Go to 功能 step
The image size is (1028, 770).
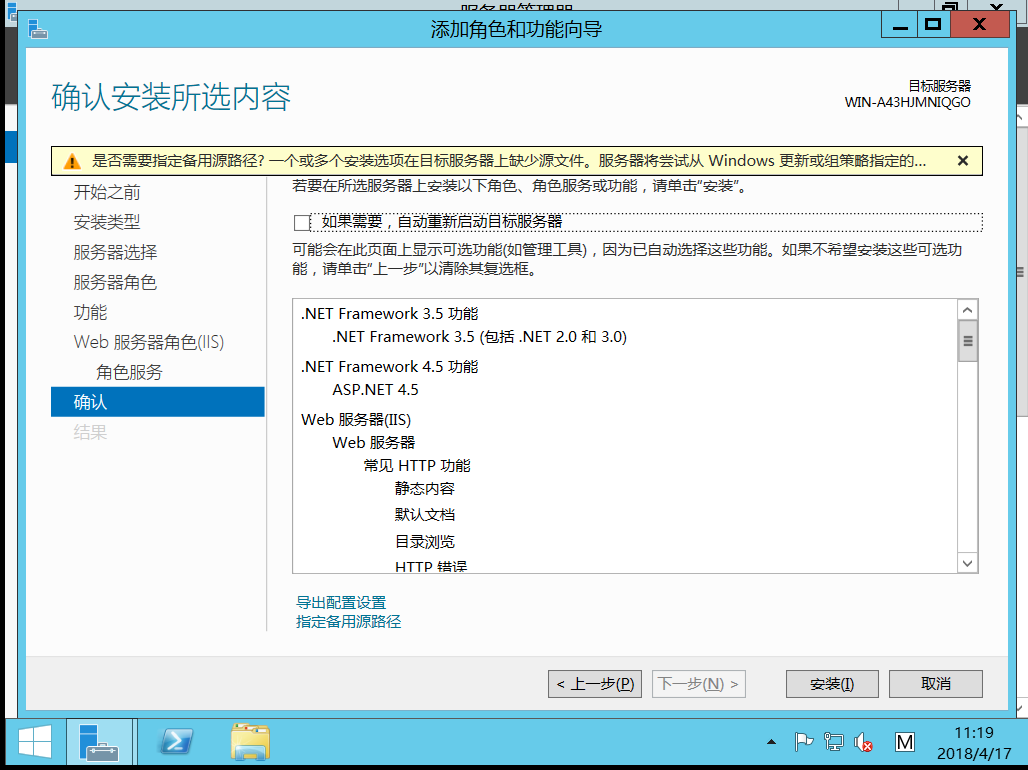coord(90,312)
